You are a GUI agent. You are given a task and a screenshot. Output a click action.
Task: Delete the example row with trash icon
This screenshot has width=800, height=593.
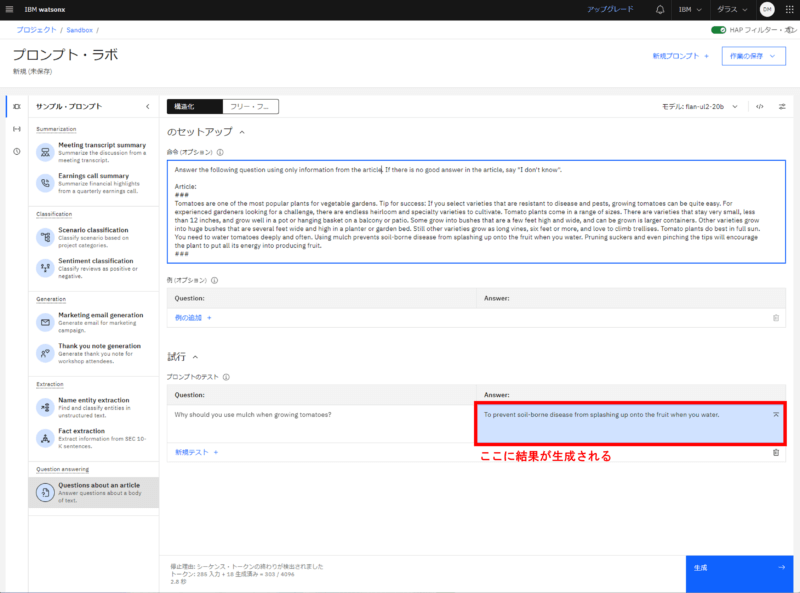pos(776,318)
